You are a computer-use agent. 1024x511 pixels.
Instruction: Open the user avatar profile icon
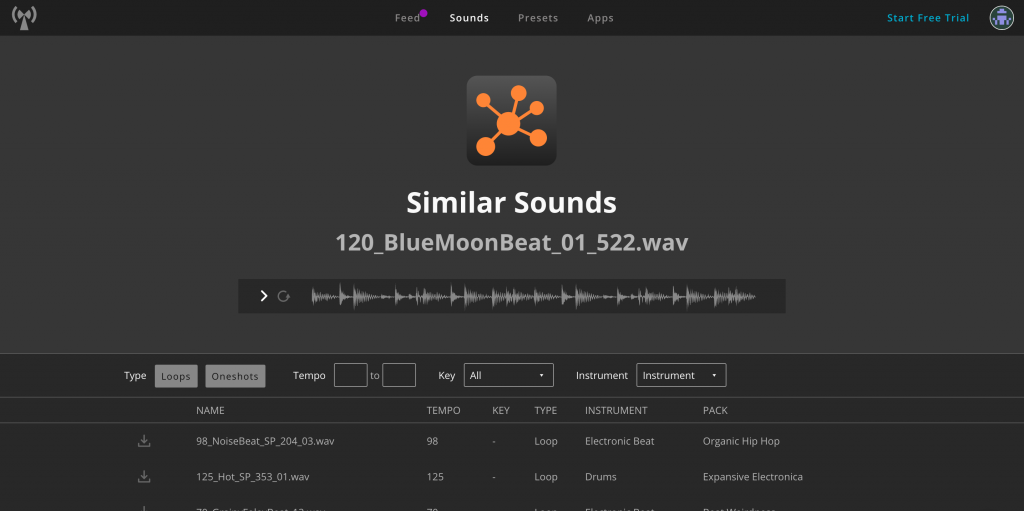coord(1001,18)
